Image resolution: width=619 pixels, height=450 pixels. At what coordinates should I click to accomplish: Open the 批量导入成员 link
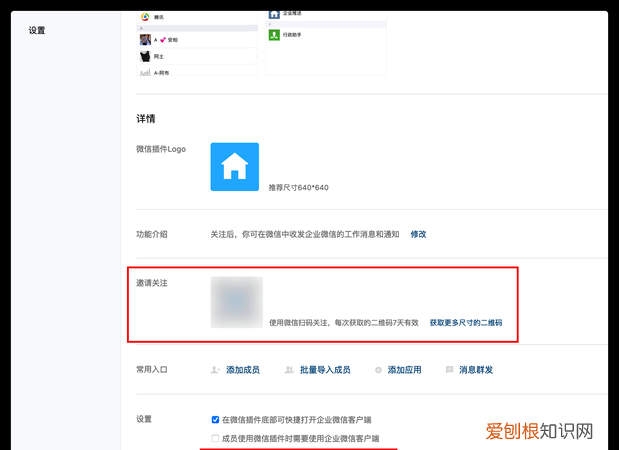[325, 370]
